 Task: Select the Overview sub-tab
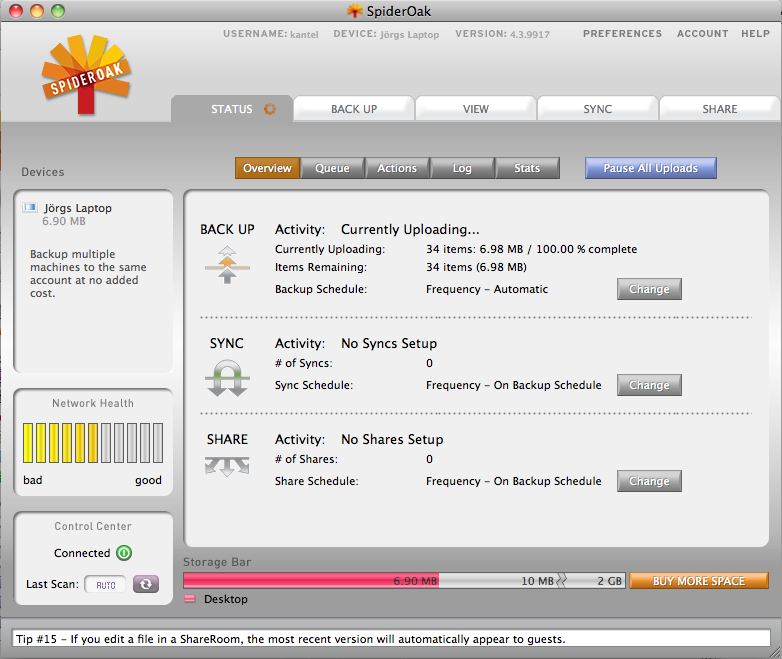pyautogui.click(x=267, y=168)
